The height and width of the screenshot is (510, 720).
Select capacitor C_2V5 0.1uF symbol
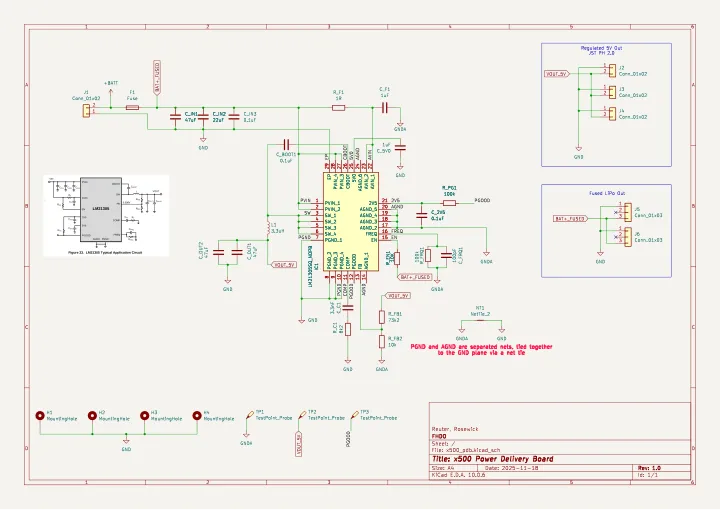coord(422,215)
